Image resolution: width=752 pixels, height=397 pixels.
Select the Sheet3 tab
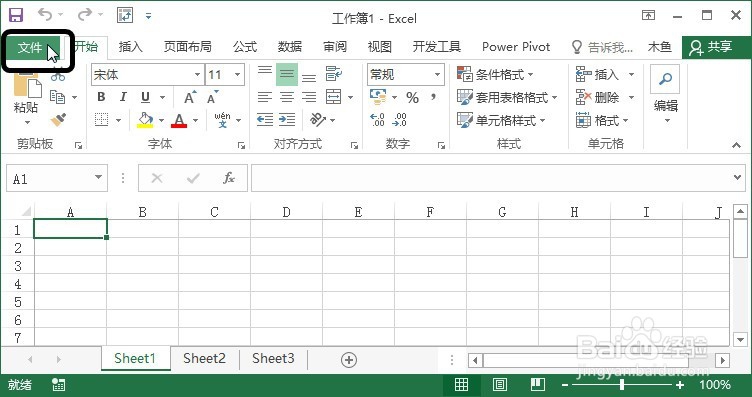273,359
